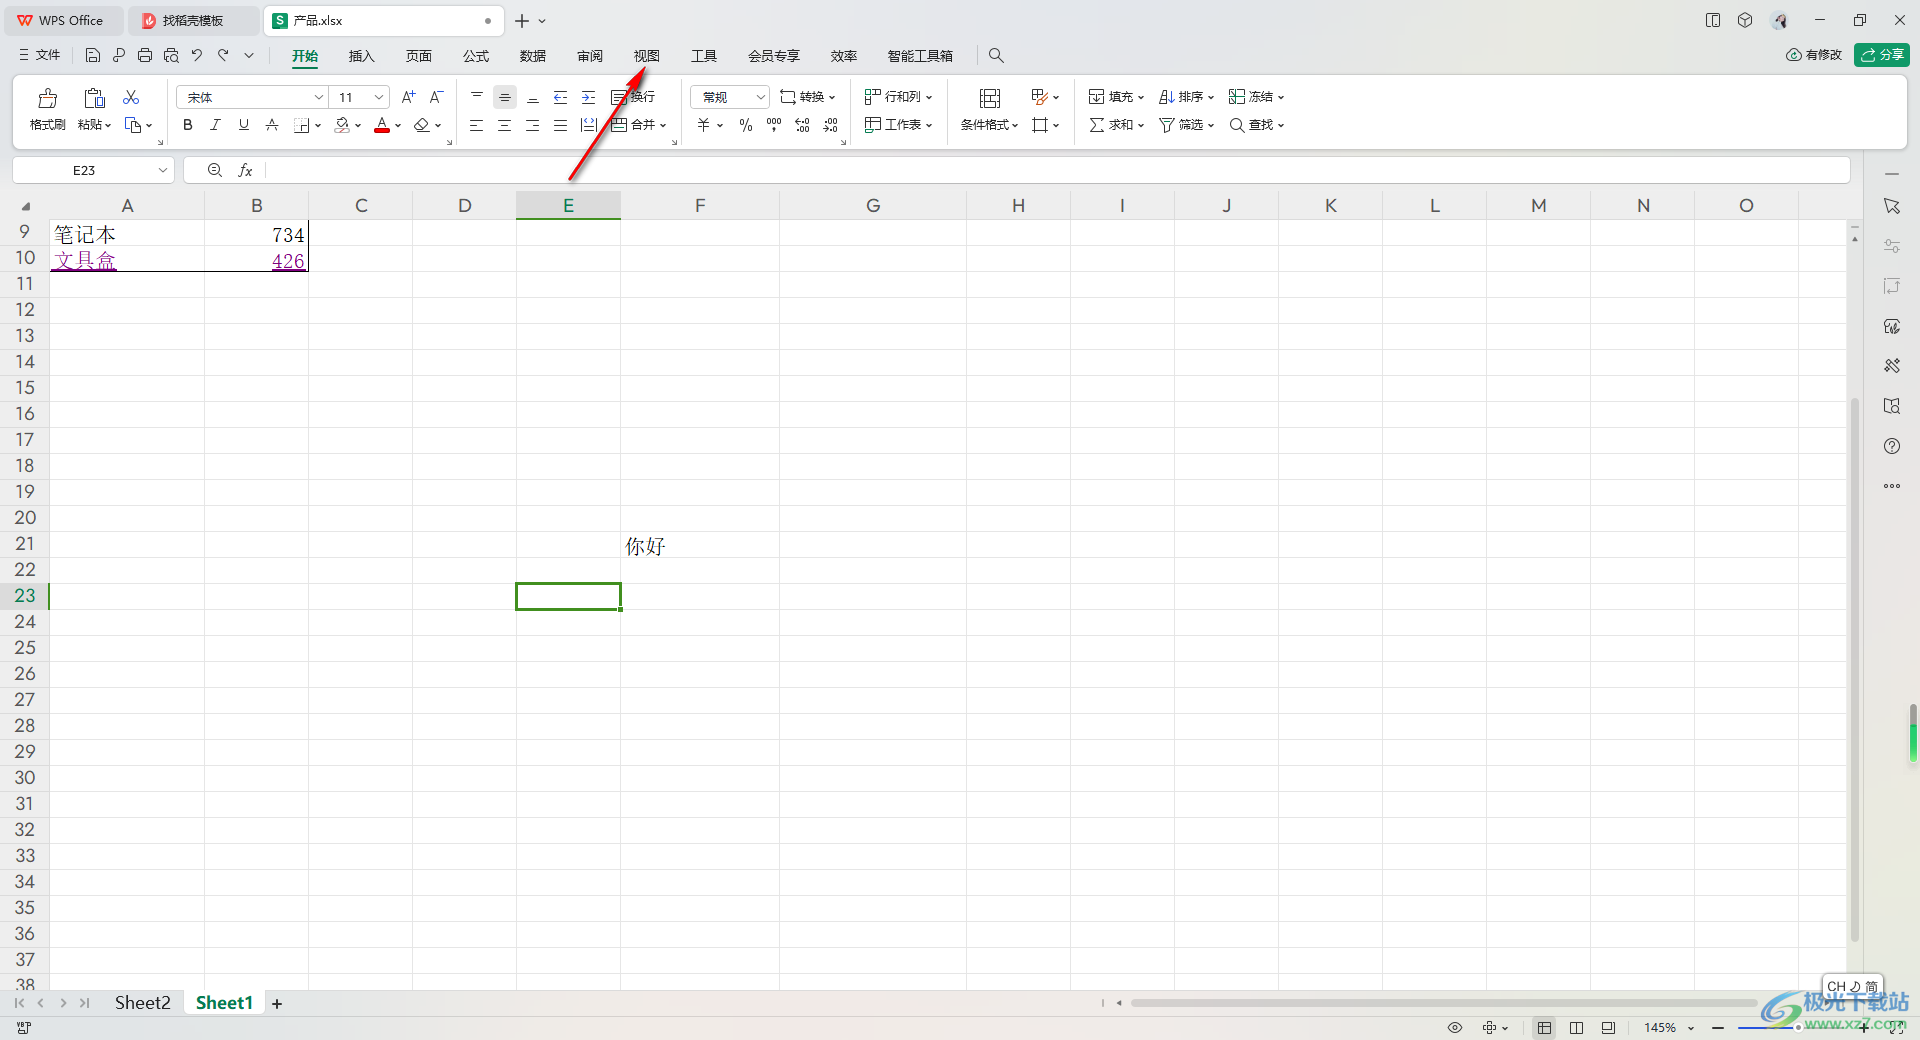
Task: Click the Undo arrow icon
Action: 197,56
